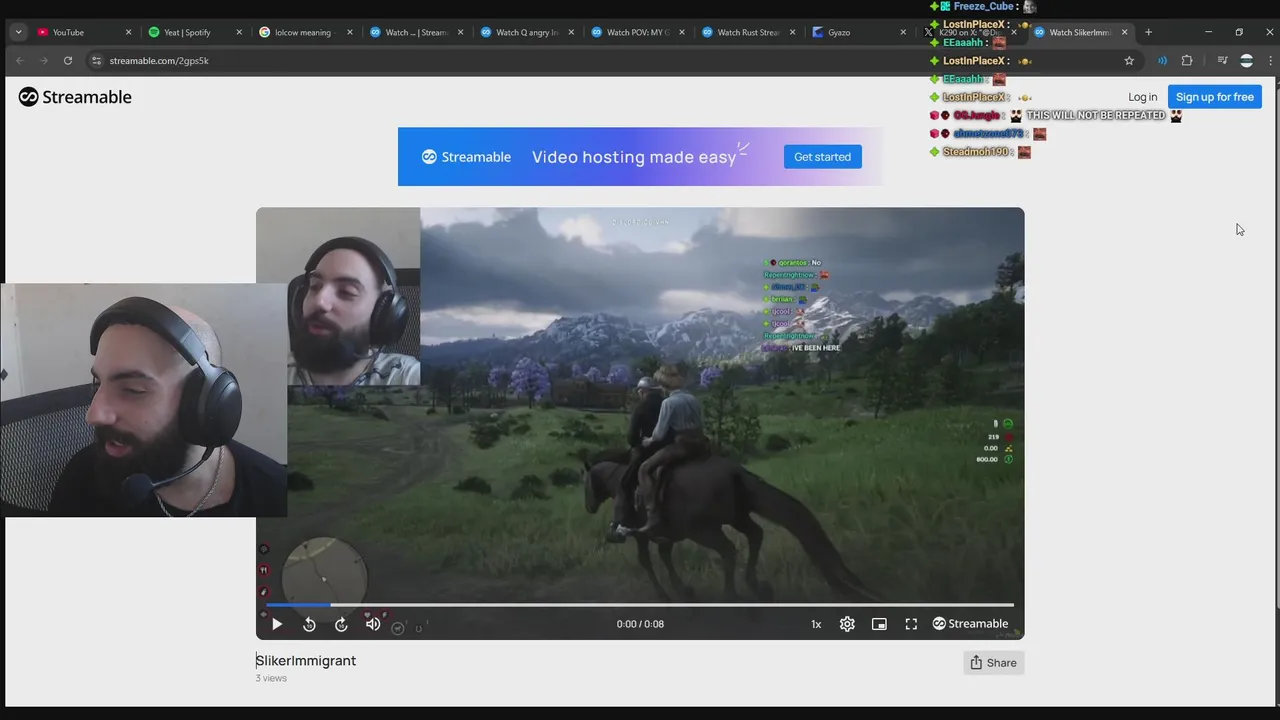The width and height of the screenshot is (1280, 720).
Task: Mute the video player volume
Action: click(373, 624)
